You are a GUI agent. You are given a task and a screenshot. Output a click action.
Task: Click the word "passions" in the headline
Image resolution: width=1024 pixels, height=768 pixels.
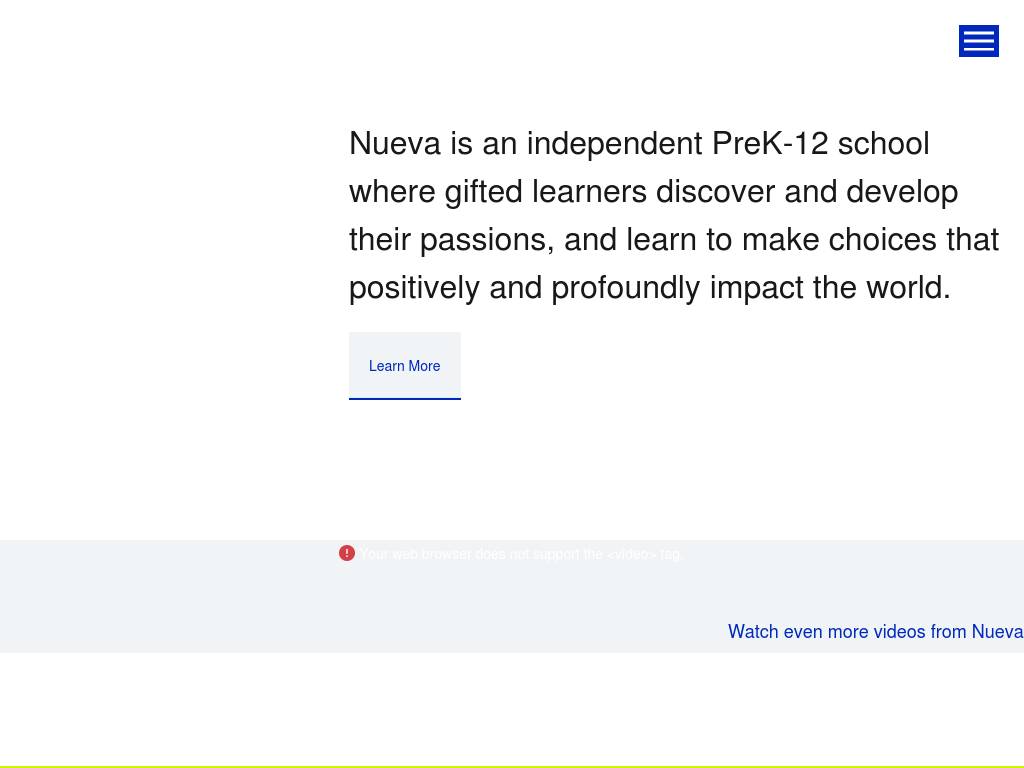pos(484,239)
